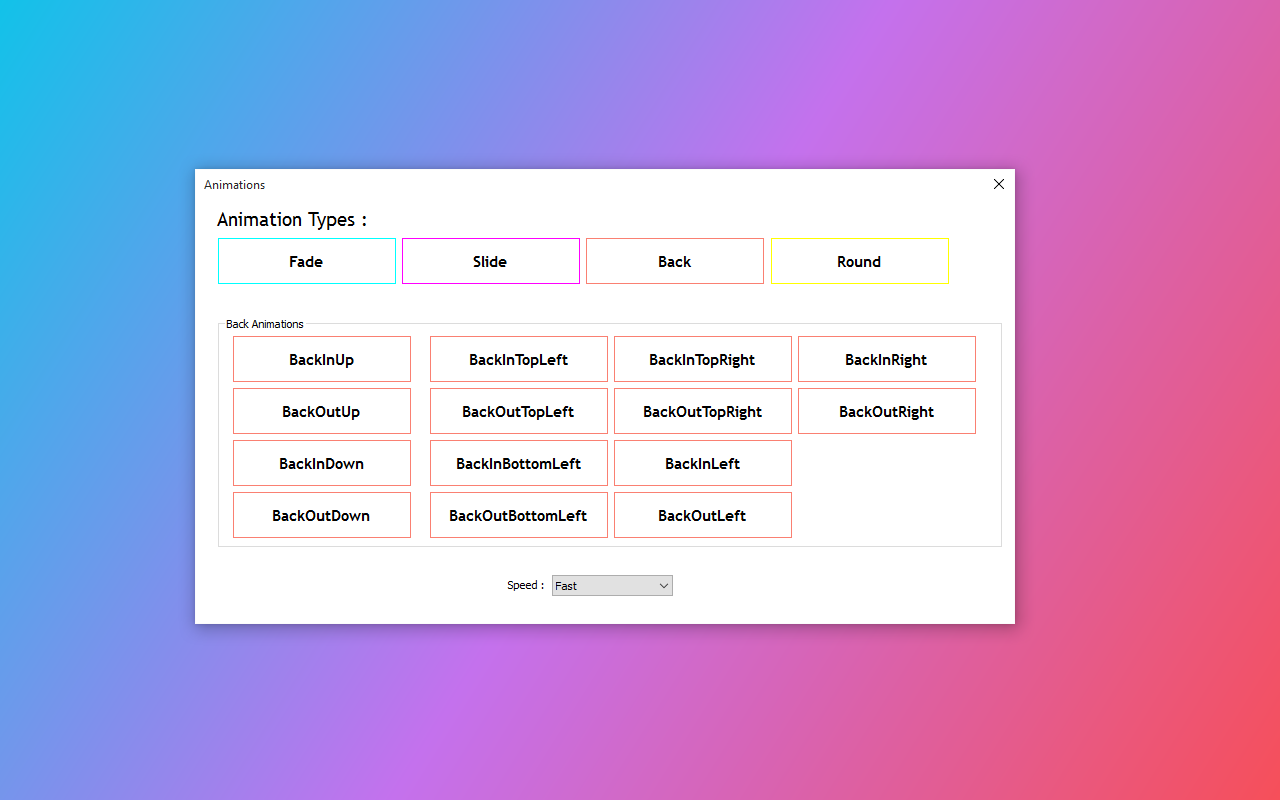Run the BackOutBottomLeft animation
This screenshot has height=800, width=1280.
coord(519,515)
